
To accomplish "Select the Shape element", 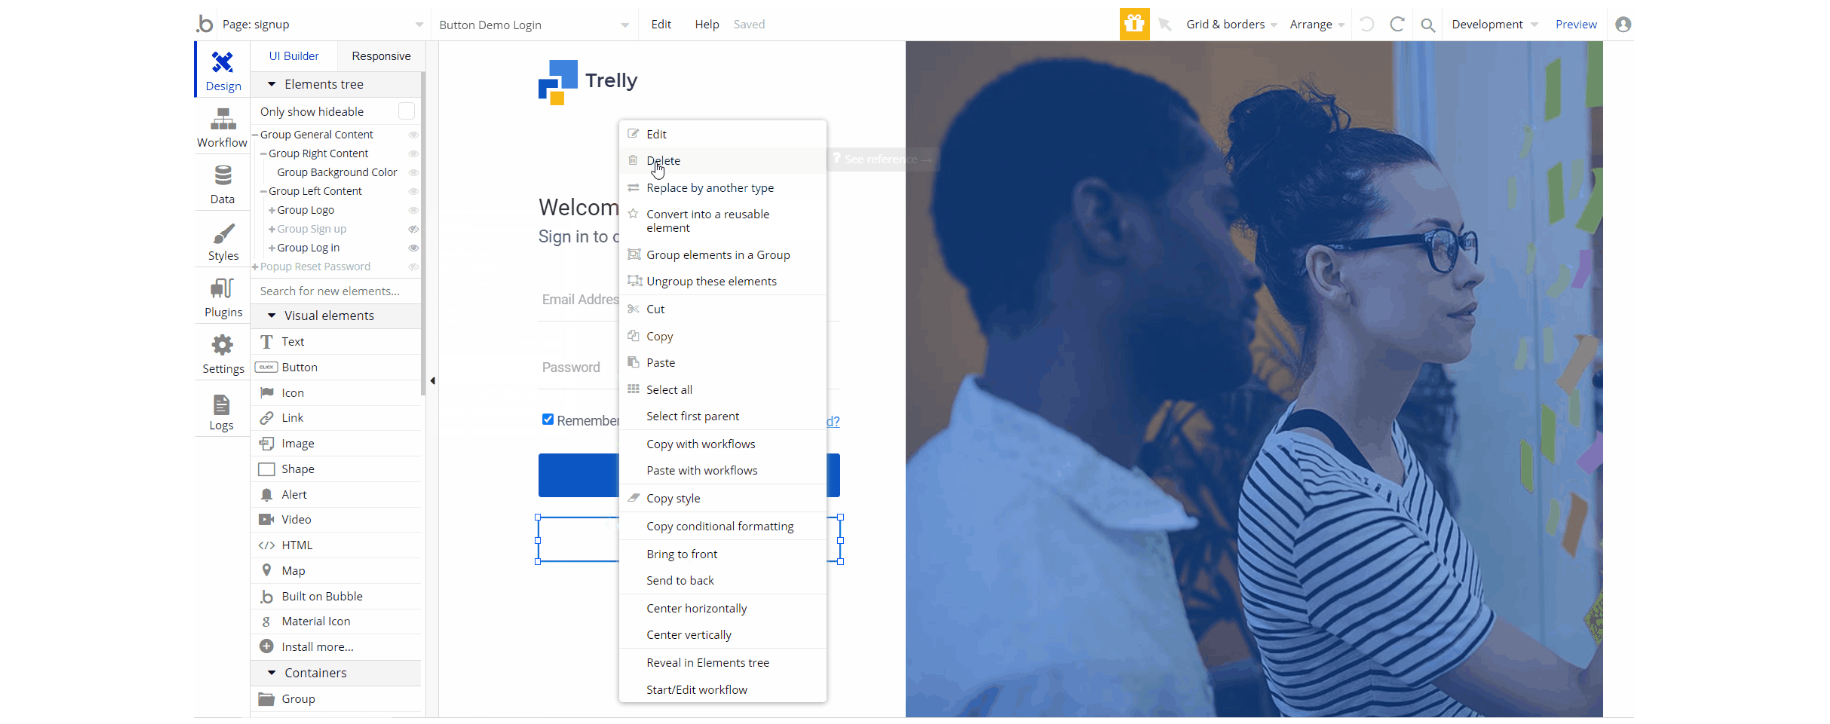I will pyautogui.click(x=337, y=469).
